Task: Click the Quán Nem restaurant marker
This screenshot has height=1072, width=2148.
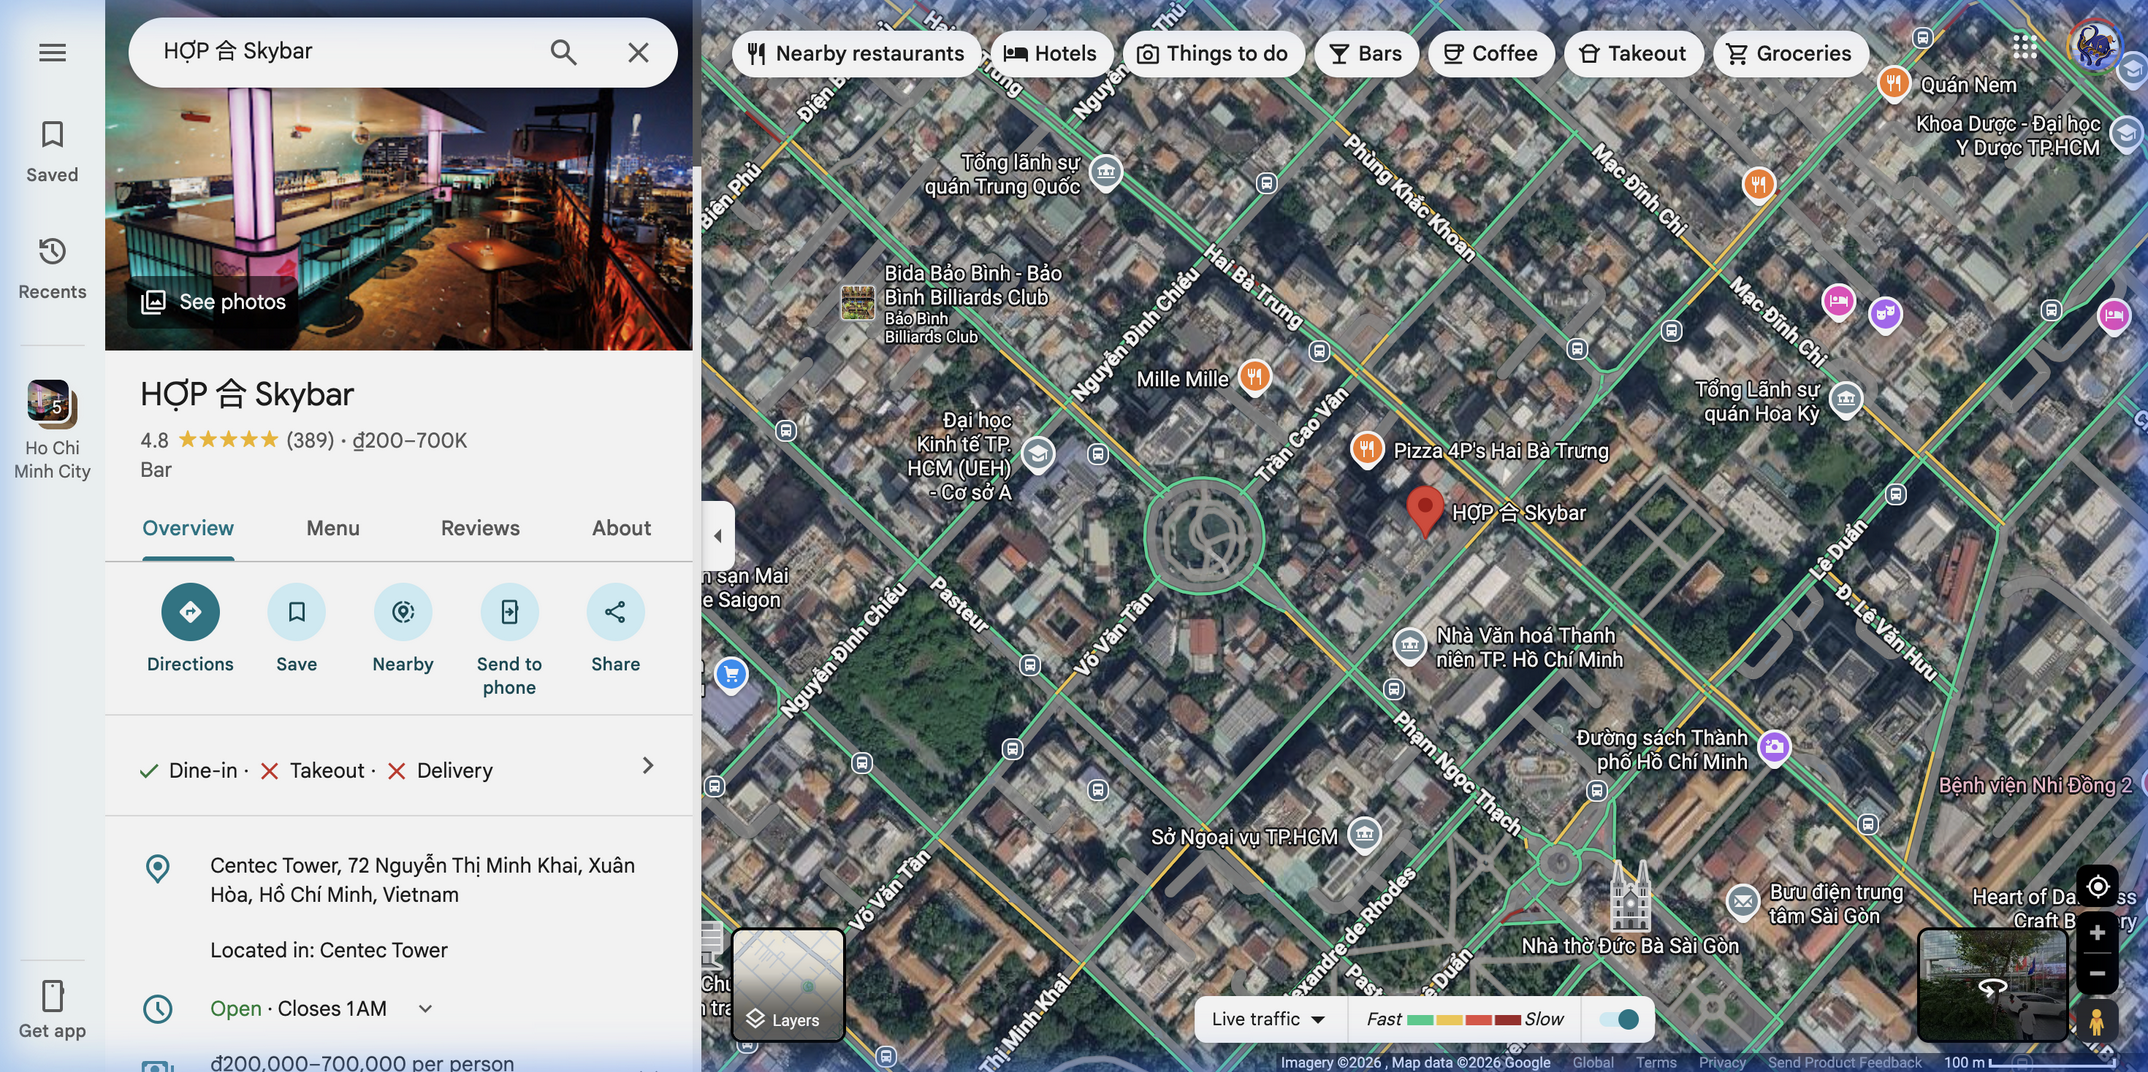Action: [1893, 84]
